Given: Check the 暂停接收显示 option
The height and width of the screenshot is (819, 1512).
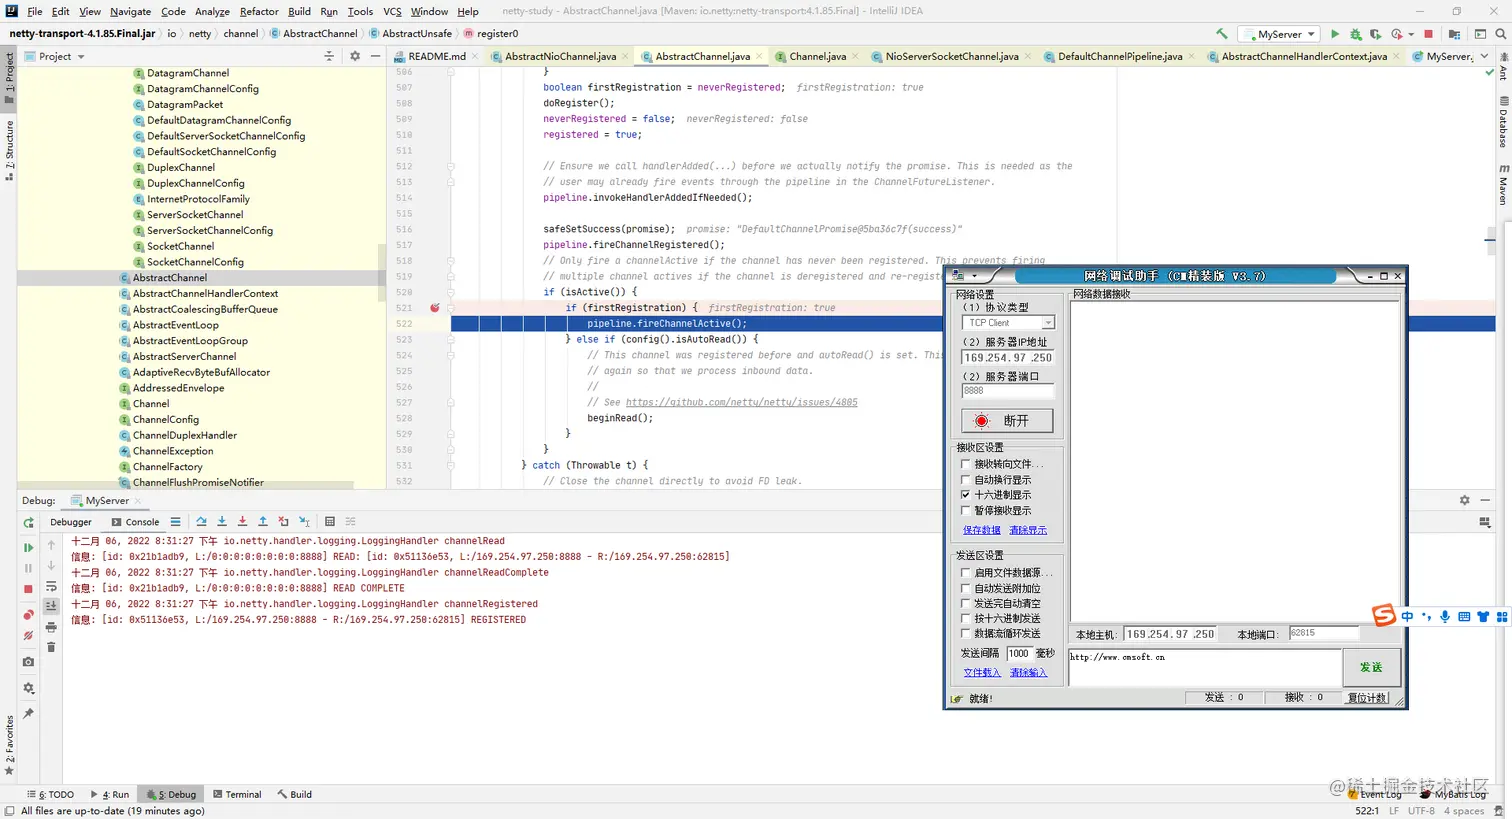Looking at the screenshot, I should 966,511.
